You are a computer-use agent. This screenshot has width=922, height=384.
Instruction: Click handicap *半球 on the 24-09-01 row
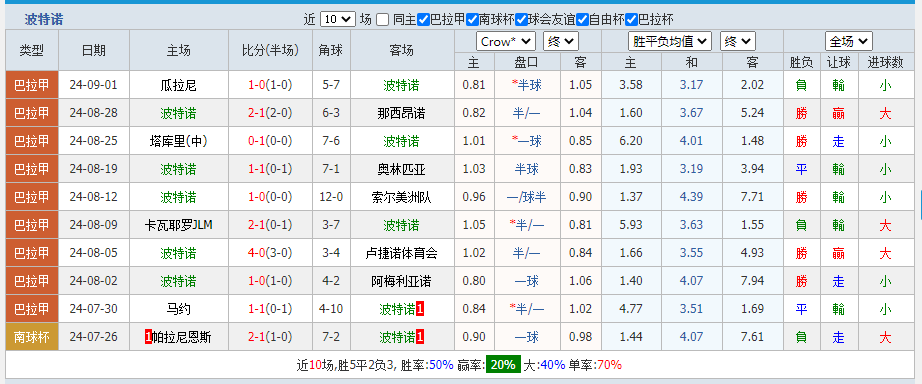tap(527, 85)
